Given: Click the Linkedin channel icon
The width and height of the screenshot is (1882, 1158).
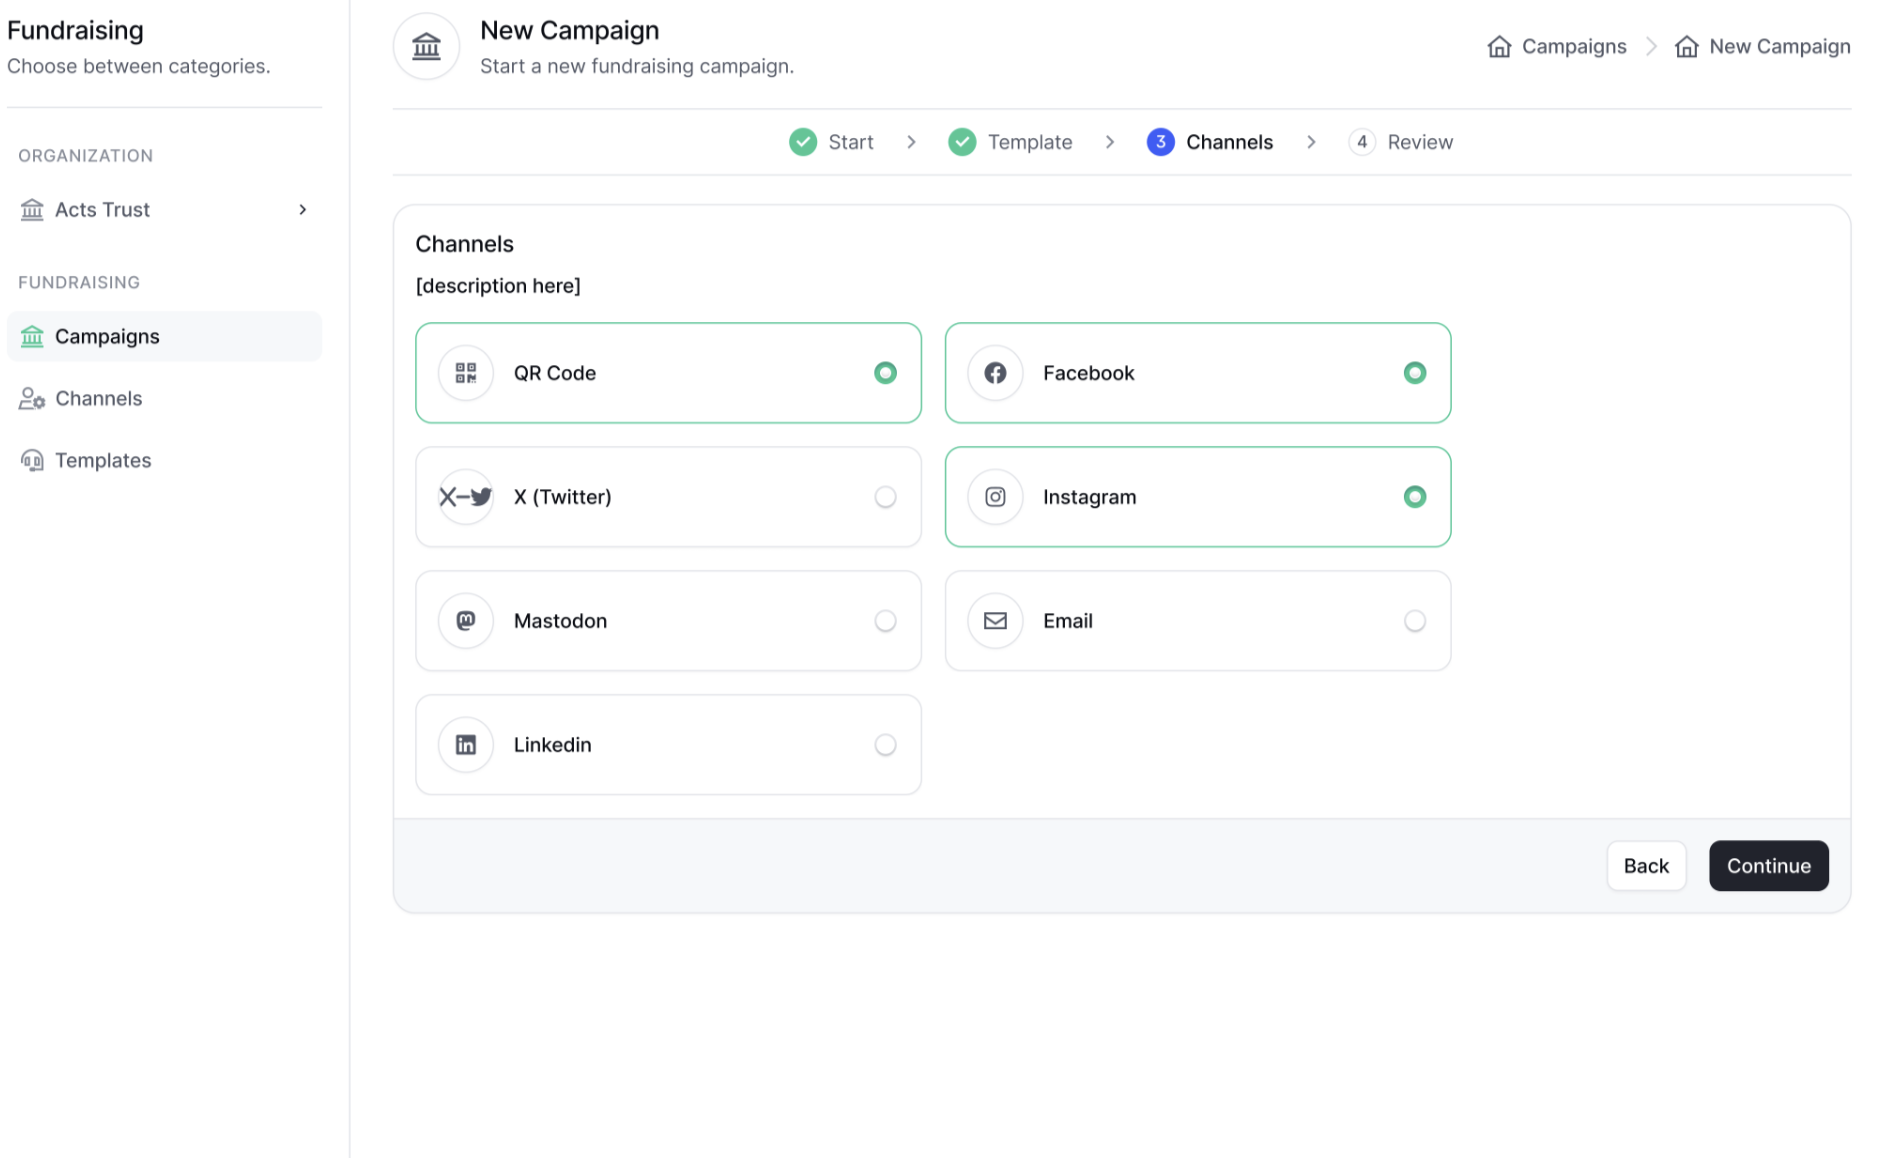Looking at the screenshot, I should click(465, 745).
